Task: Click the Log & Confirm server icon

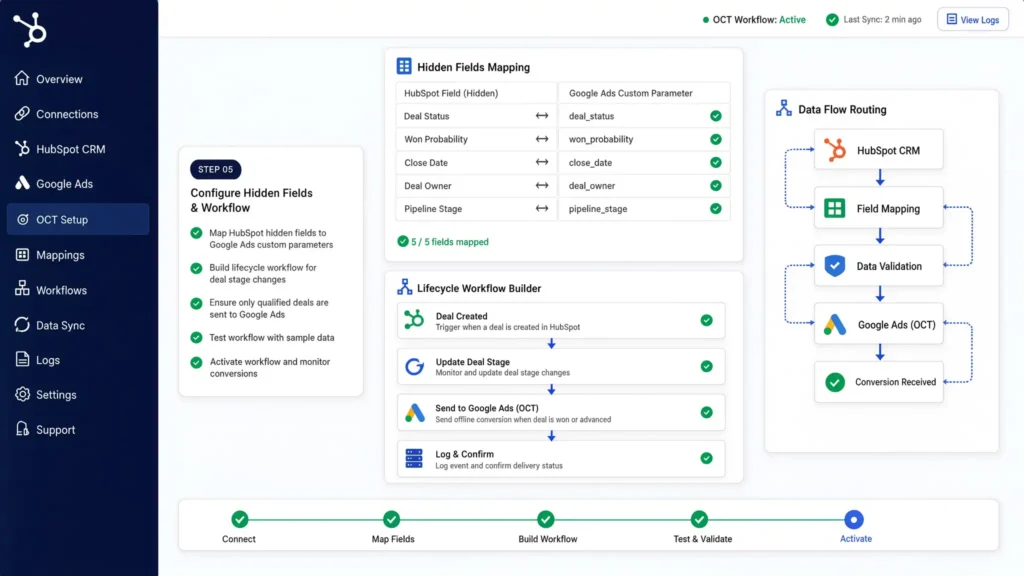Action: tap(414, 458)
